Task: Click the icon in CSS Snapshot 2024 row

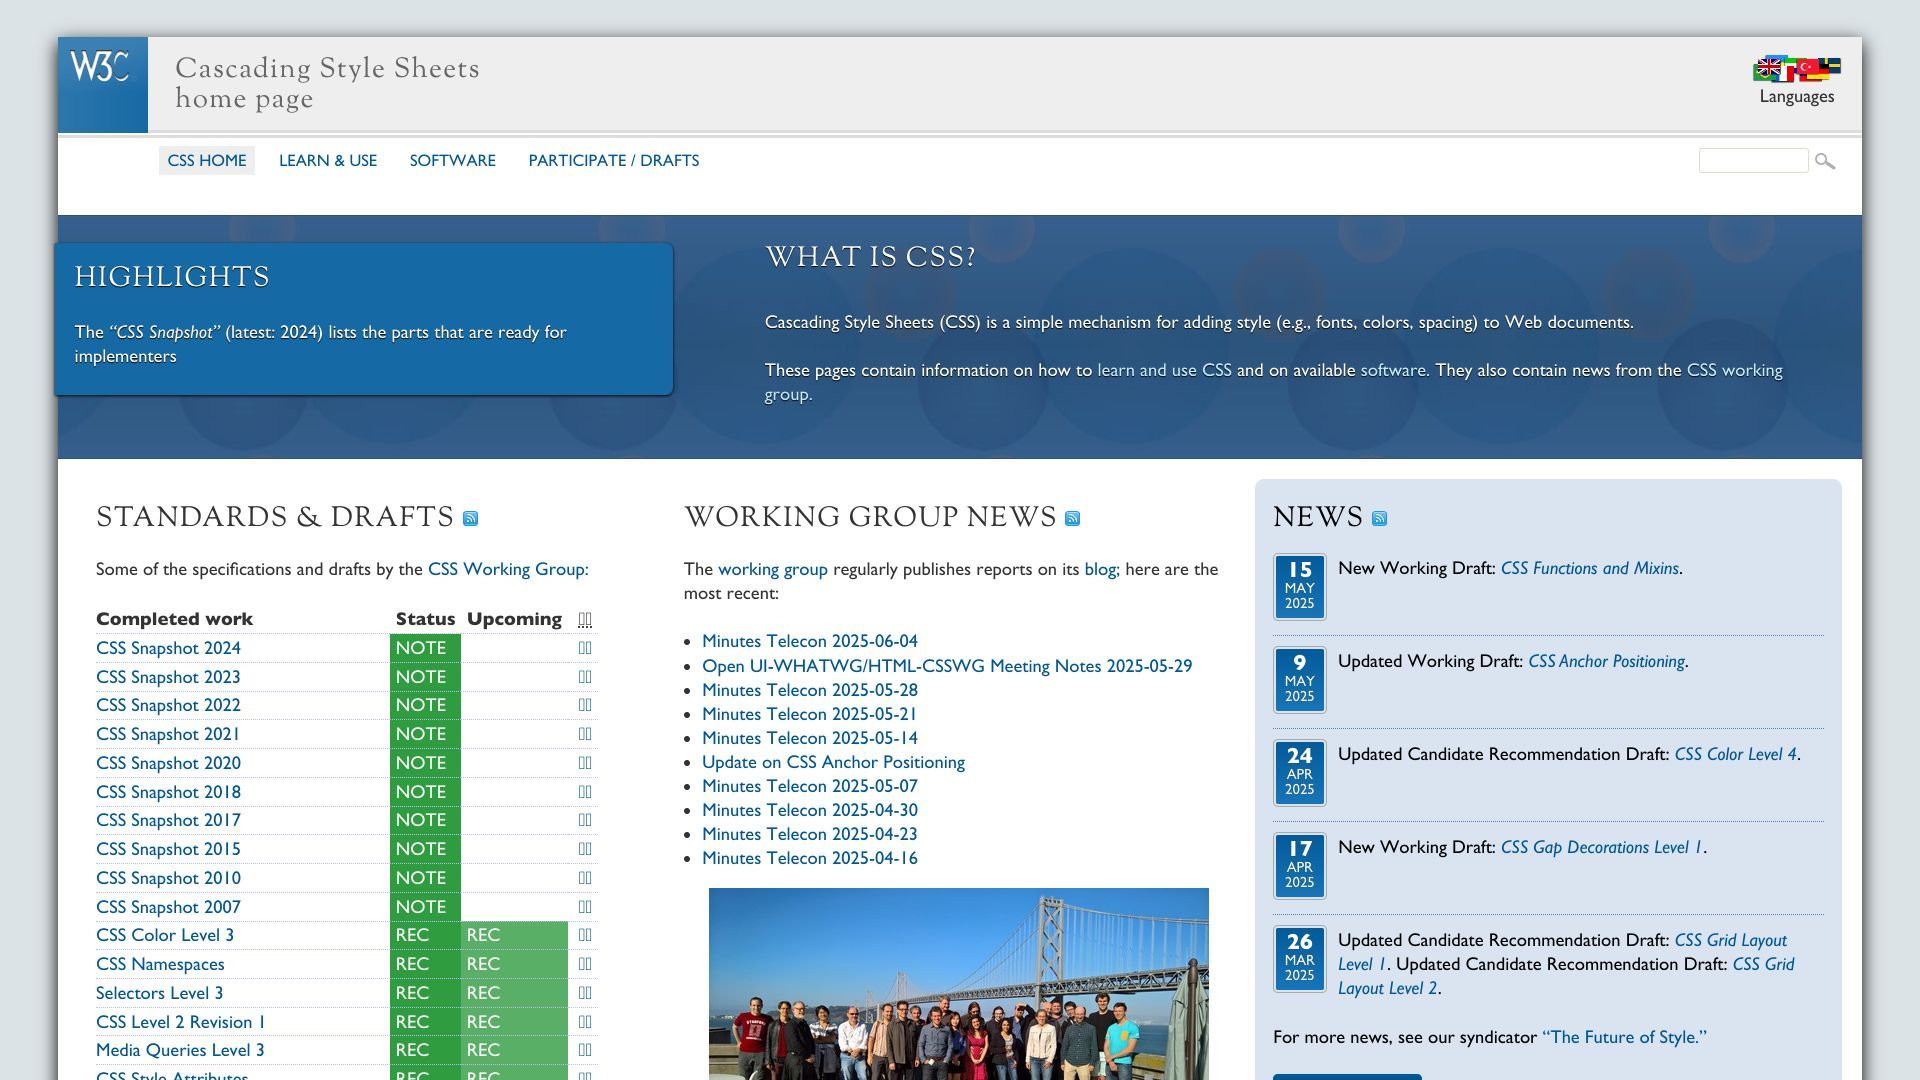Action: (585, 648)
